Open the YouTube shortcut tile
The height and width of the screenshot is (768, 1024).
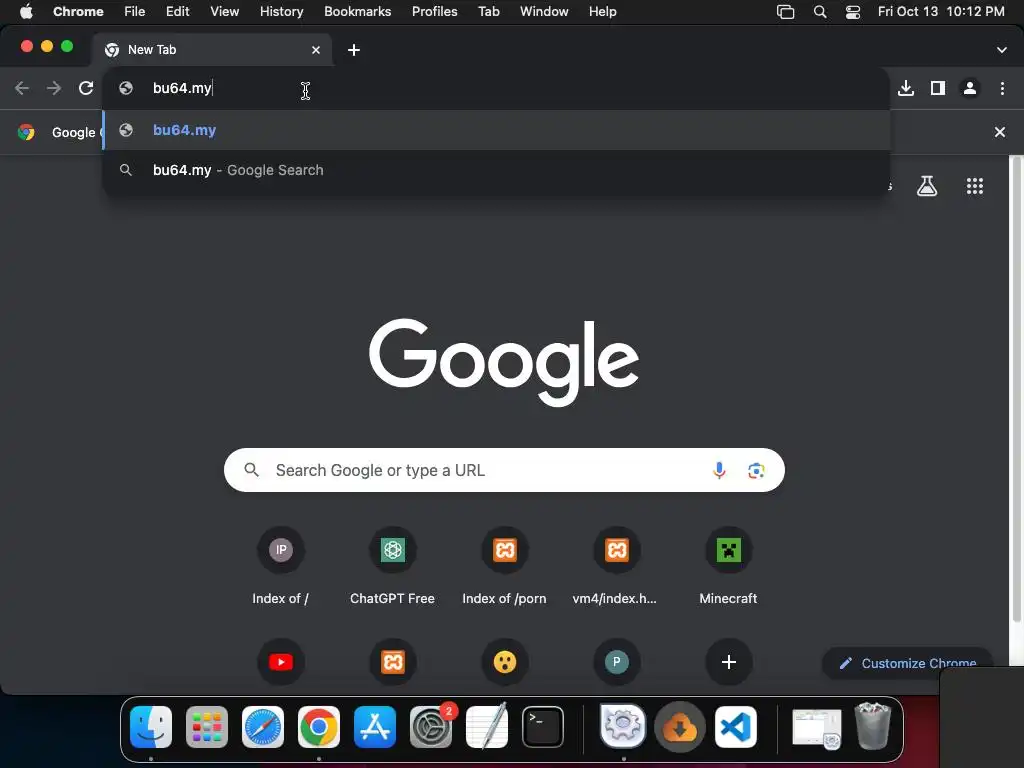[x=281, y=662]
